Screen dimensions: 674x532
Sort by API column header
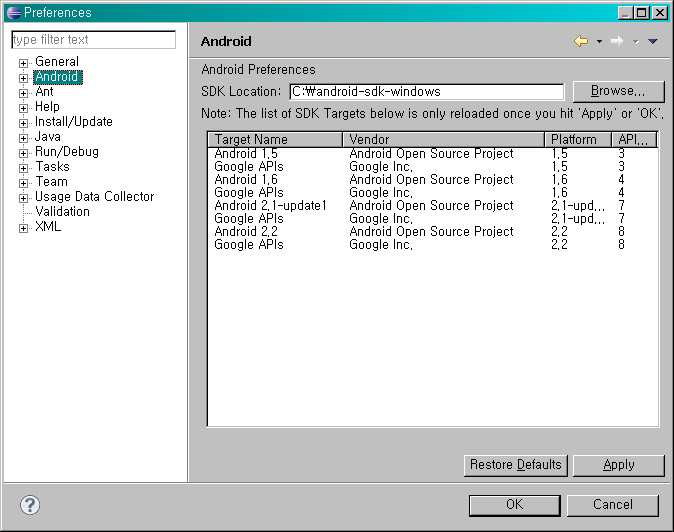coord(634,140)
